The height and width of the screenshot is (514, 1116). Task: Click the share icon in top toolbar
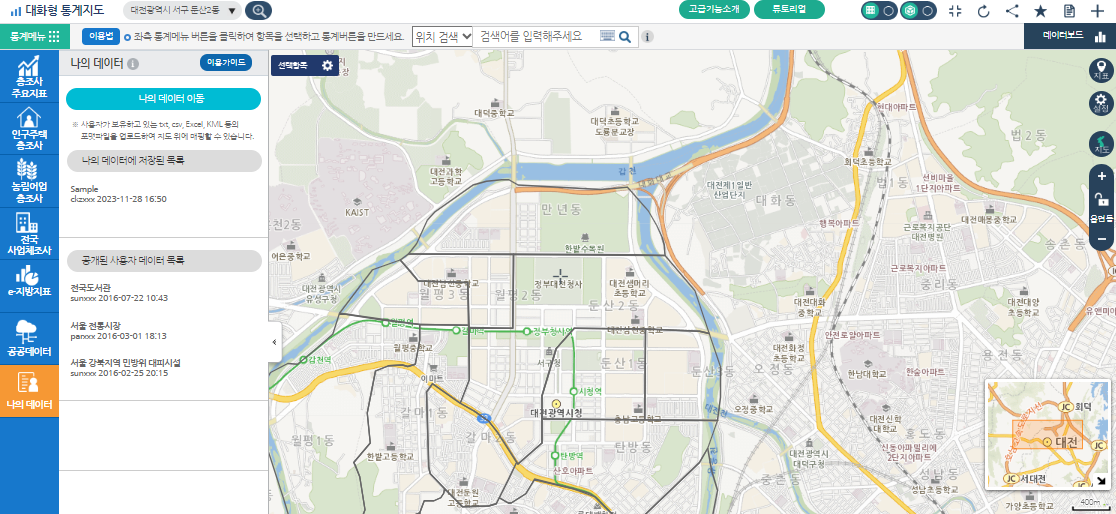pos(1012,11)
